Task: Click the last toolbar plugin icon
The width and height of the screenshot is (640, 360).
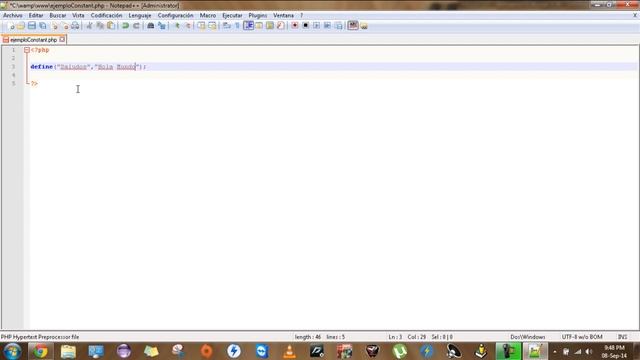Action: (364, 26)
